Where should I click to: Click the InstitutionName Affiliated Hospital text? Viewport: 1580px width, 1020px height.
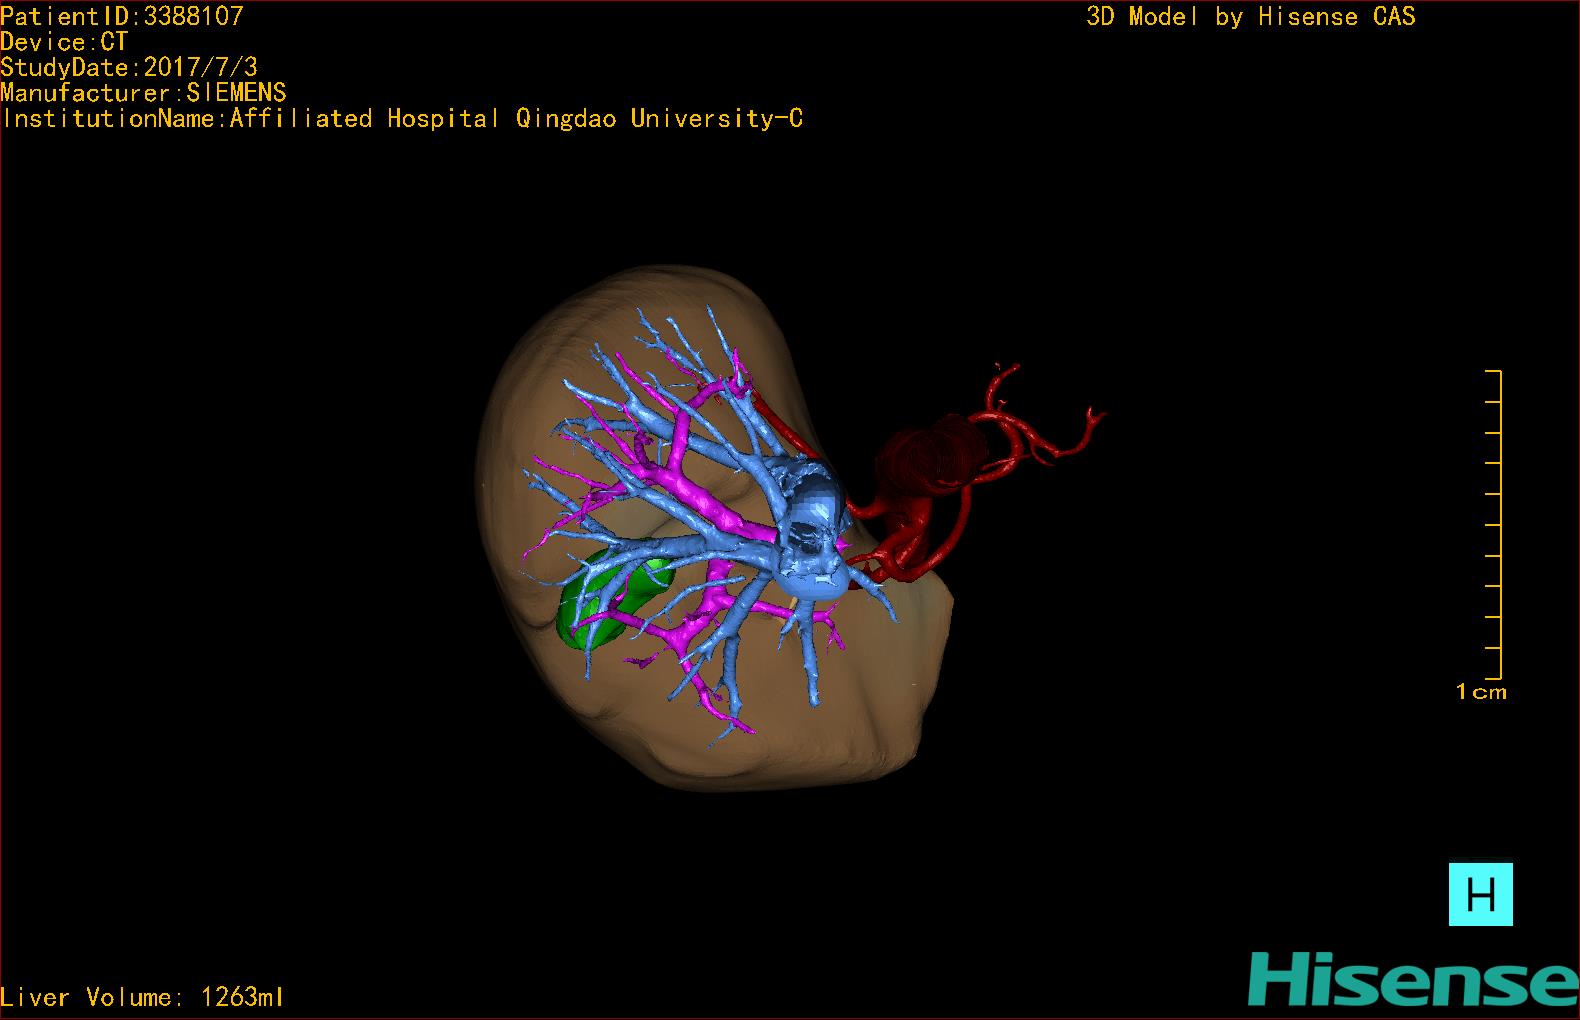pyautogui.click(x=402, y=119)
